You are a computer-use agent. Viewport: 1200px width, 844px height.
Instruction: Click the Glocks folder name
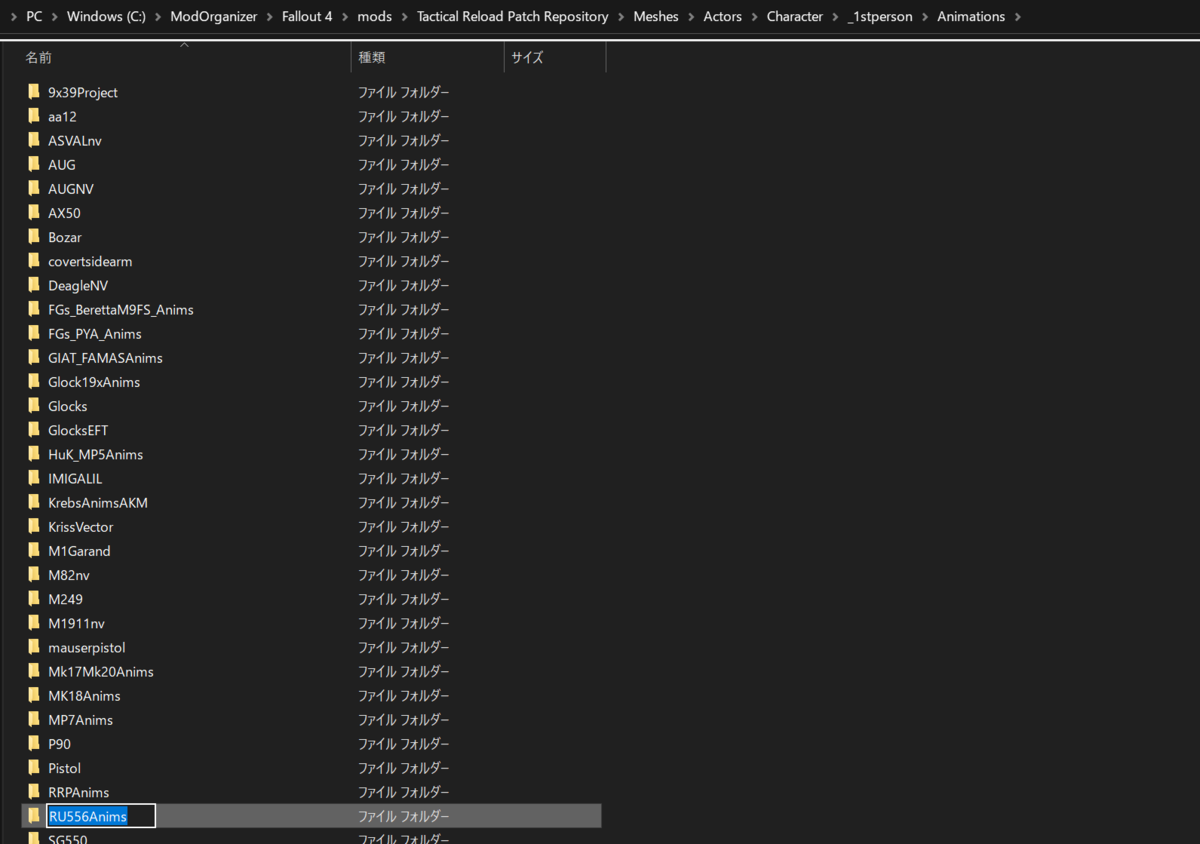point(68,406)
